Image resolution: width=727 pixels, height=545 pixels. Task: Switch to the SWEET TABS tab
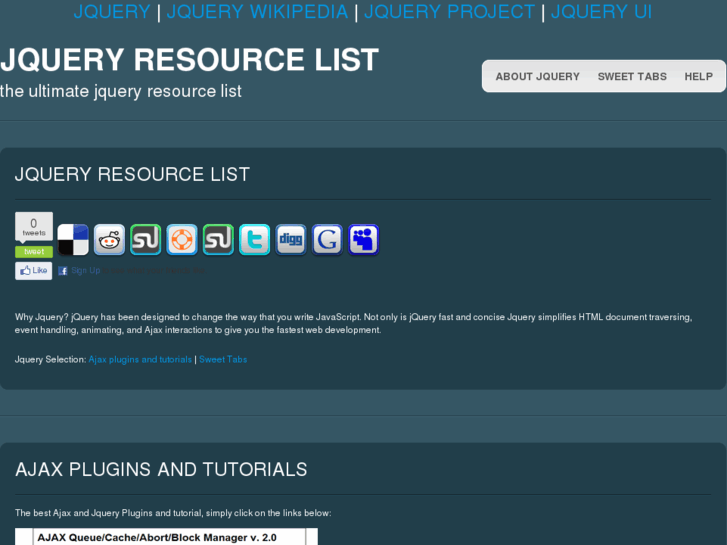(x=632, y=77)
